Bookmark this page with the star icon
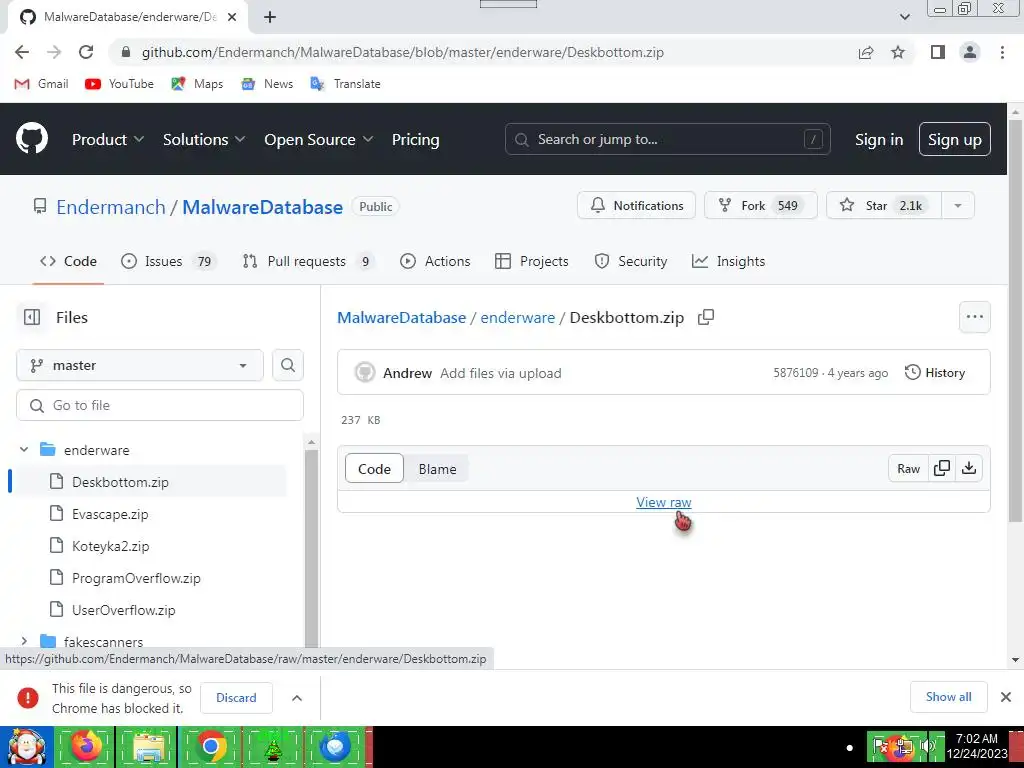The width and height of the screenshot is (1024, 768). (898, 52)
